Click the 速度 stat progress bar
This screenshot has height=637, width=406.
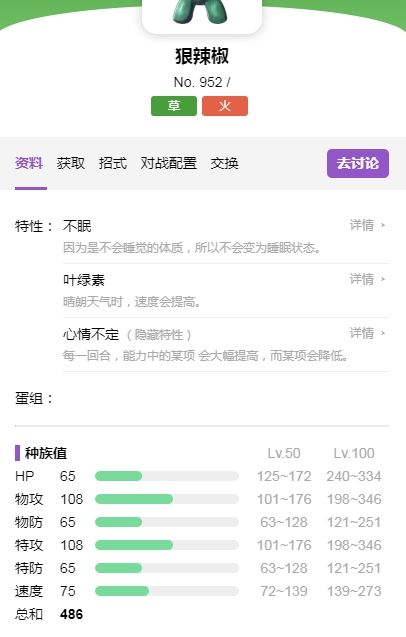click(x=167, y=591)
